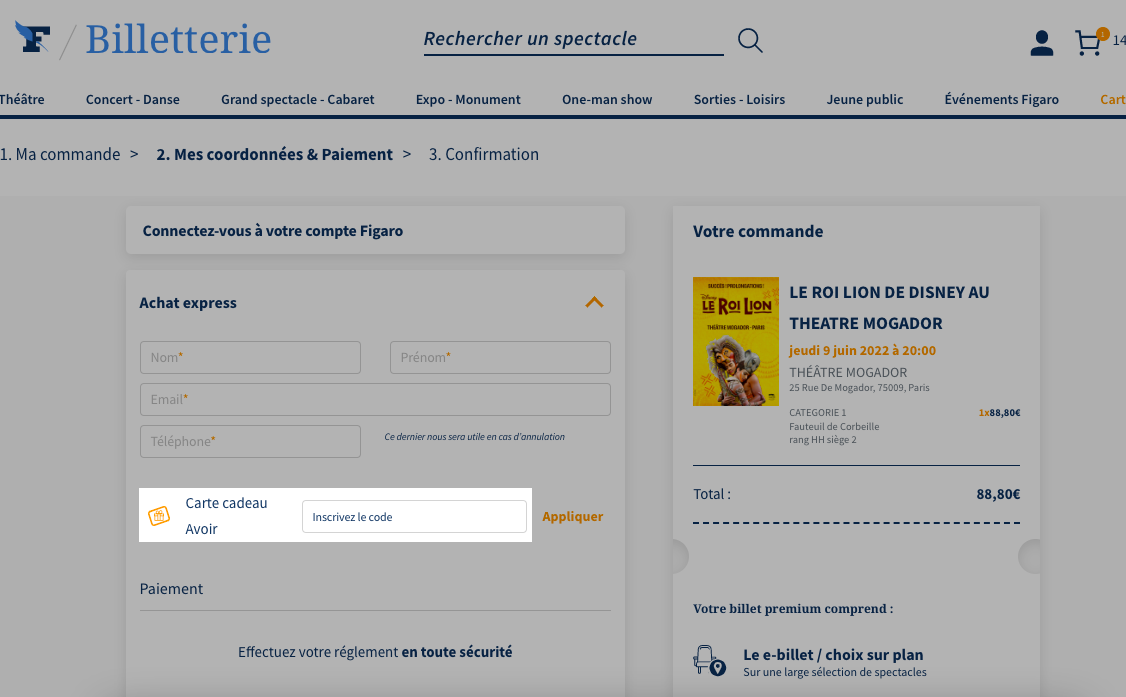
Task: Focus the Nom input field
Action: [251, 357]
